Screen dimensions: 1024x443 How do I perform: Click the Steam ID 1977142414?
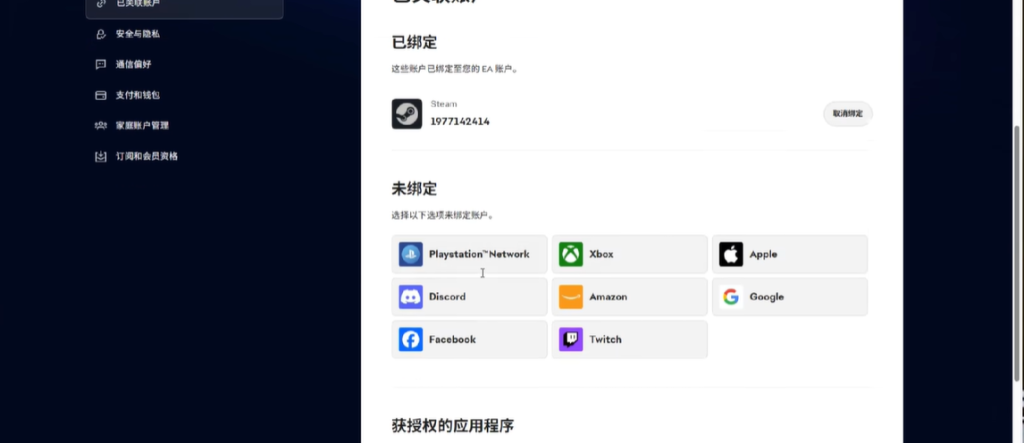click(460, 122)
